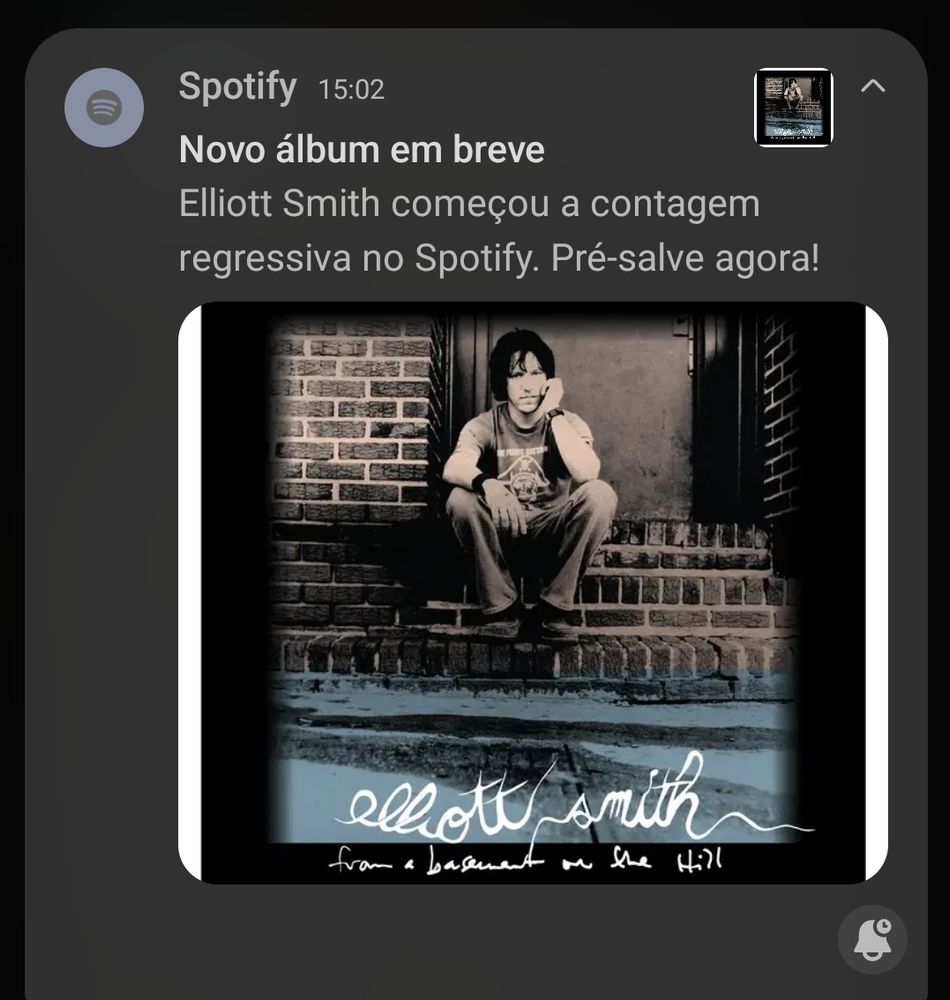Tap the white left edge of the album image
Viewport: 950px width, 1000px height.
coord(189,593)
